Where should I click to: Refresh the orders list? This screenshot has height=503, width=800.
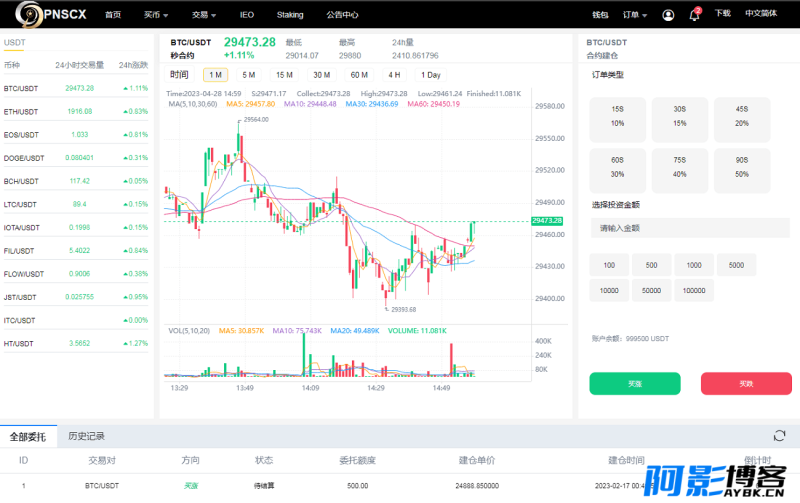tap(779, 436)
